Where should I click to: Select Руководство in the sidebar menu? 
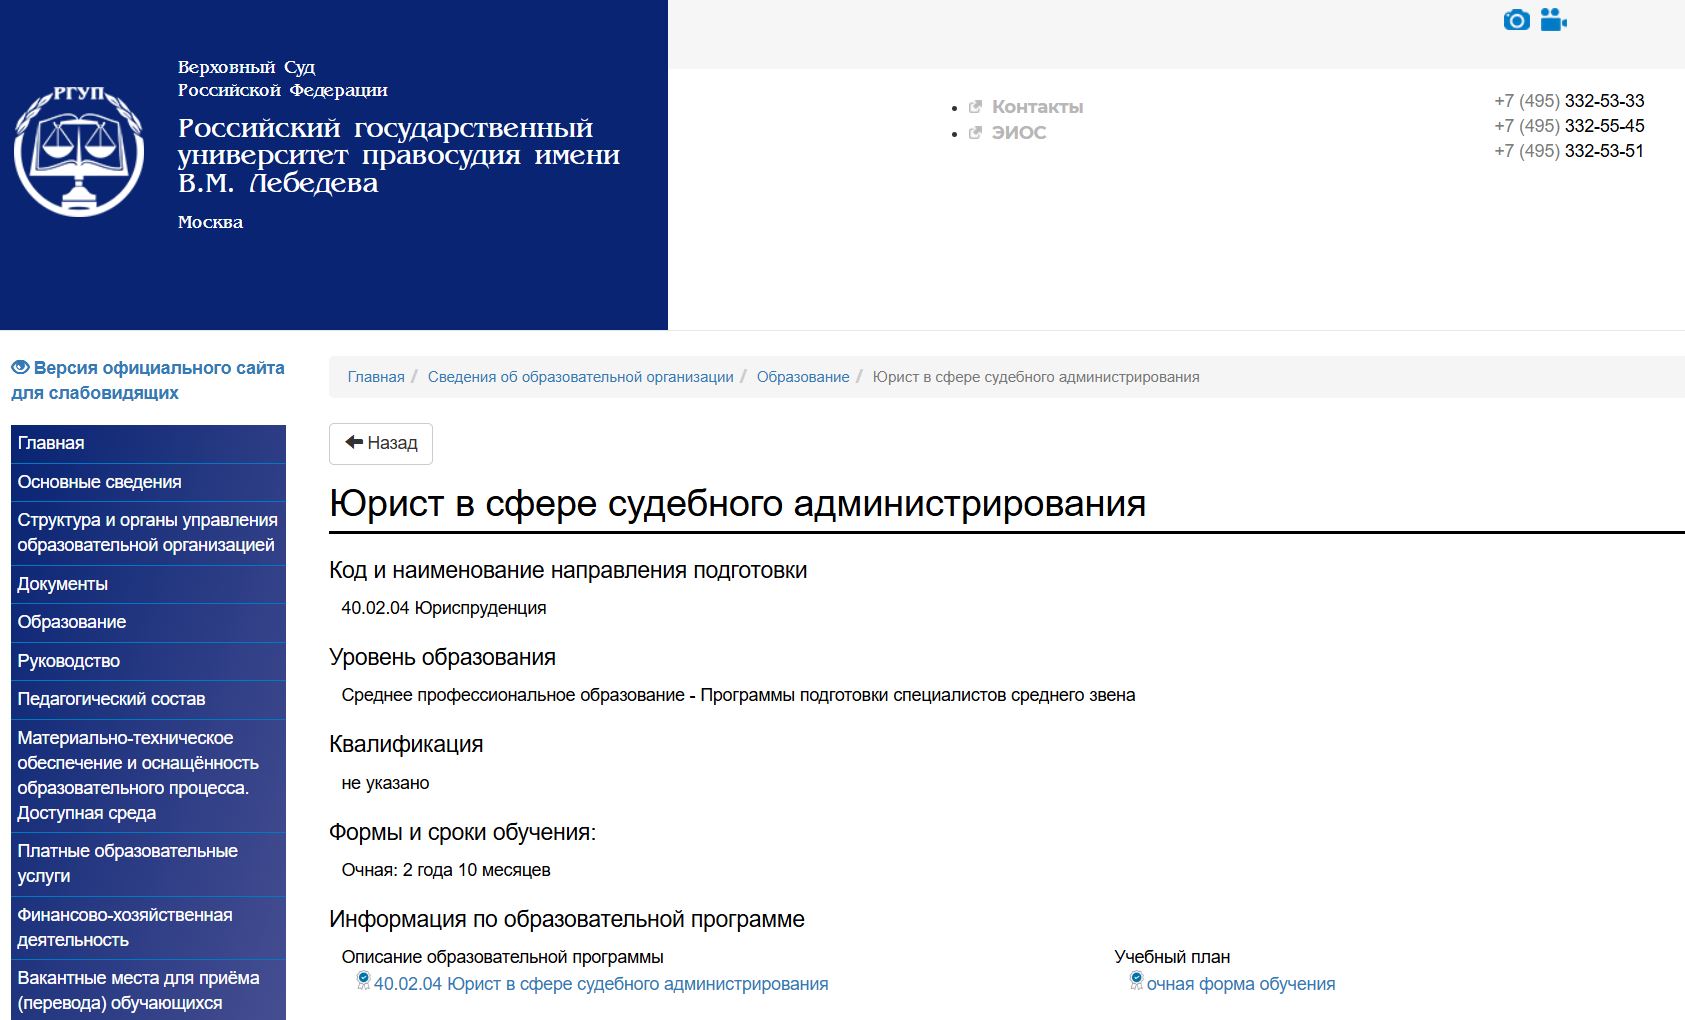tap(148, 661)
